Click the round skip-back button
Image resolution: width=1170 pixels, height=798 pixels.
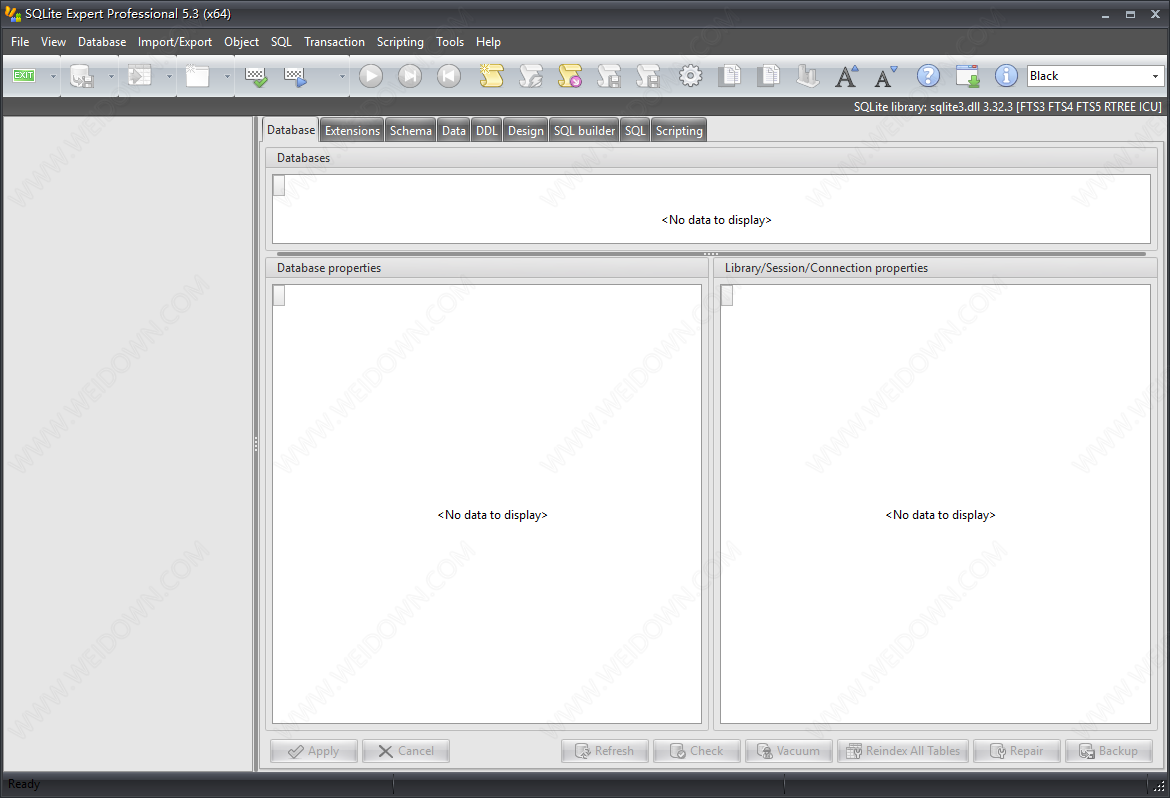tap(448, 76)
